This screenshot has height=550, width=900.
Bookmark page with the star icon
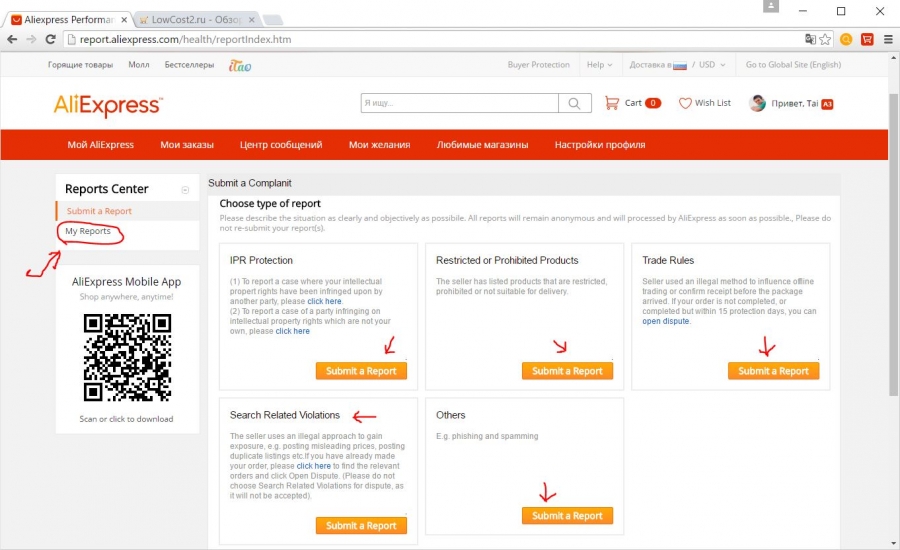tap(825, 39)
